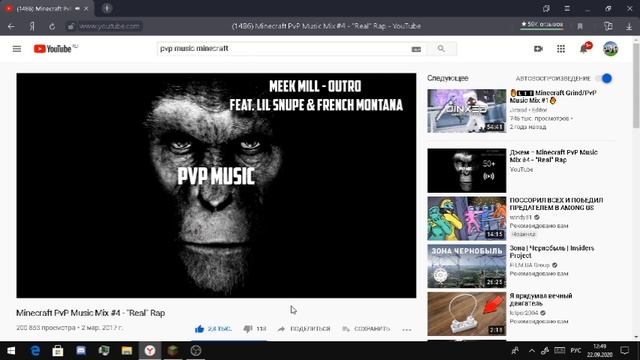Open the create video camera icon

coord(538,49)
